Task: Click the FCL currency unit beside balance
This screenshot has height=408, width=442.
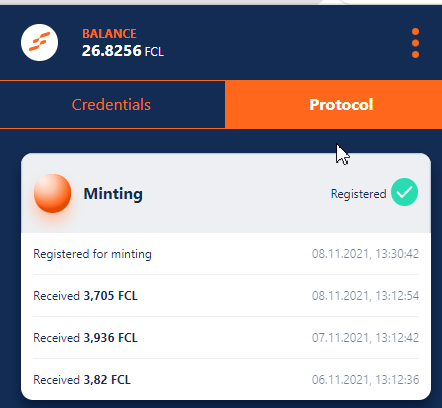Action: point(154,52)
